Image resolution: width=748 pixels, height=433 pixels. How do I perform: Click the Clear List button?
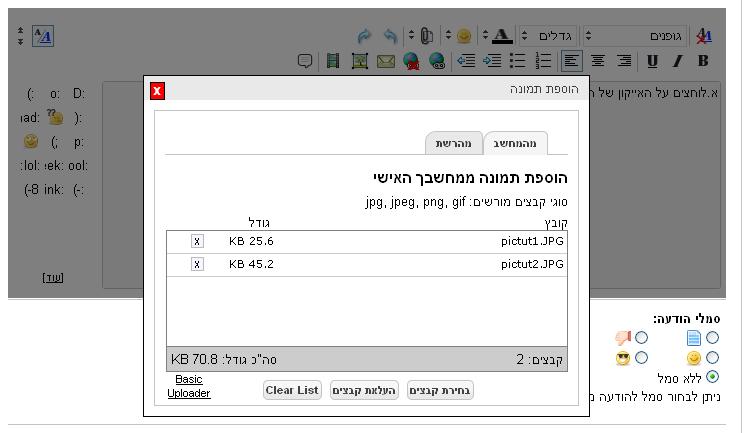[292, 390]
